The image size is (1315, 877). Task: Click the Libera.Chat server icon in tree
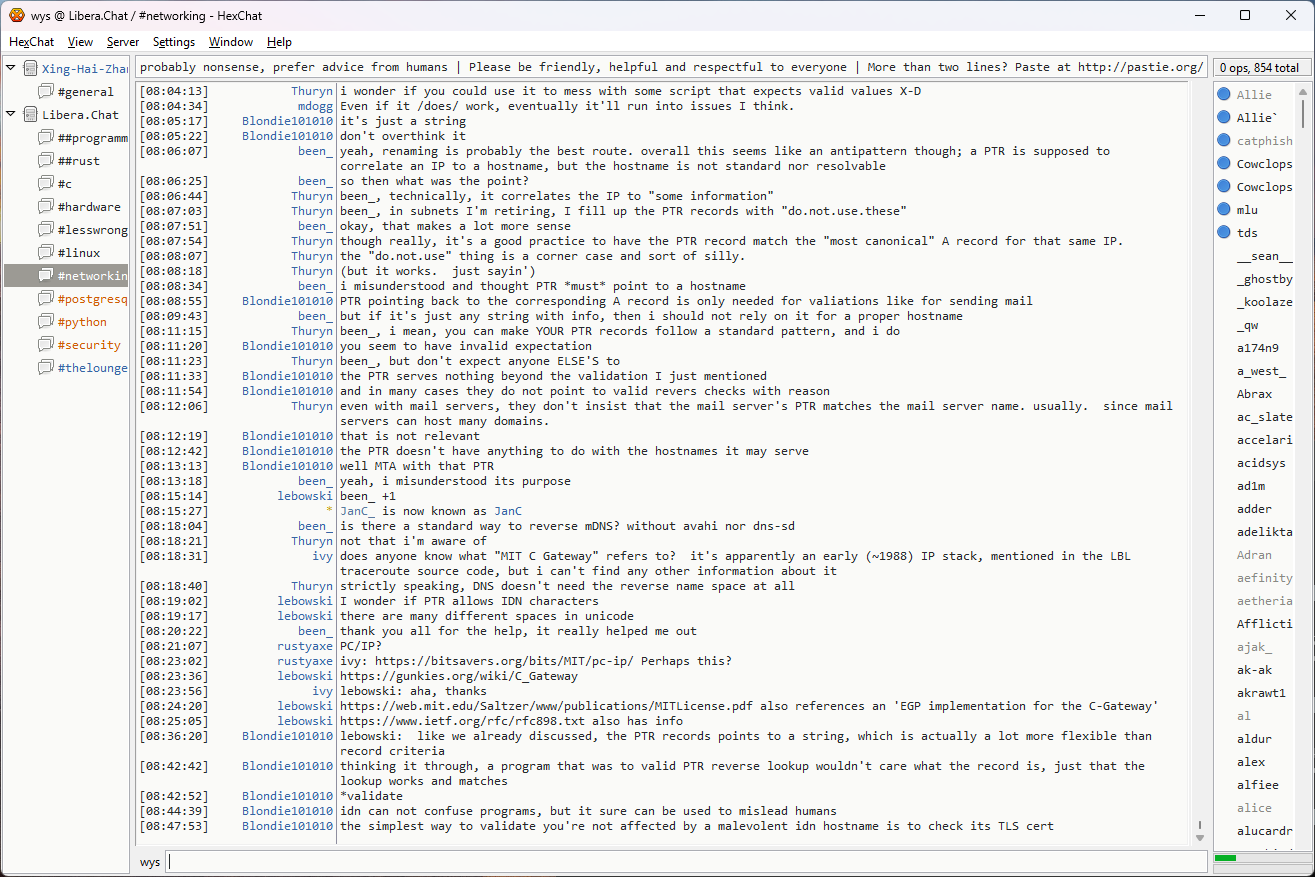[31, 115]
